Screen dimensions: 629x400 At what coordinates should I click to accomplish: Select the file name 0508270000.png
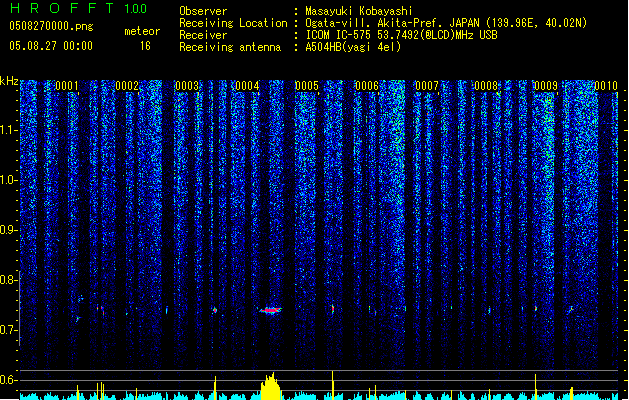[x=51, y=26]
